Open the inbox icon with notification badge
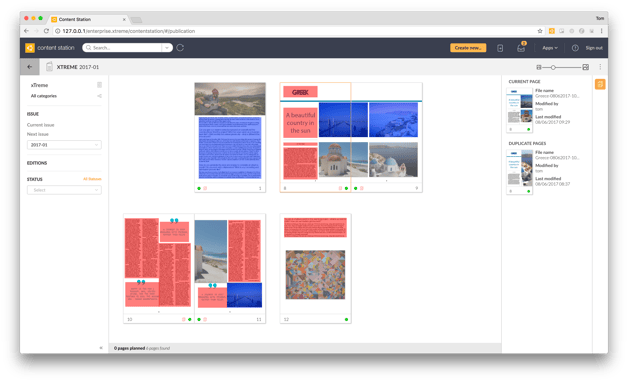 pos(521,48)
